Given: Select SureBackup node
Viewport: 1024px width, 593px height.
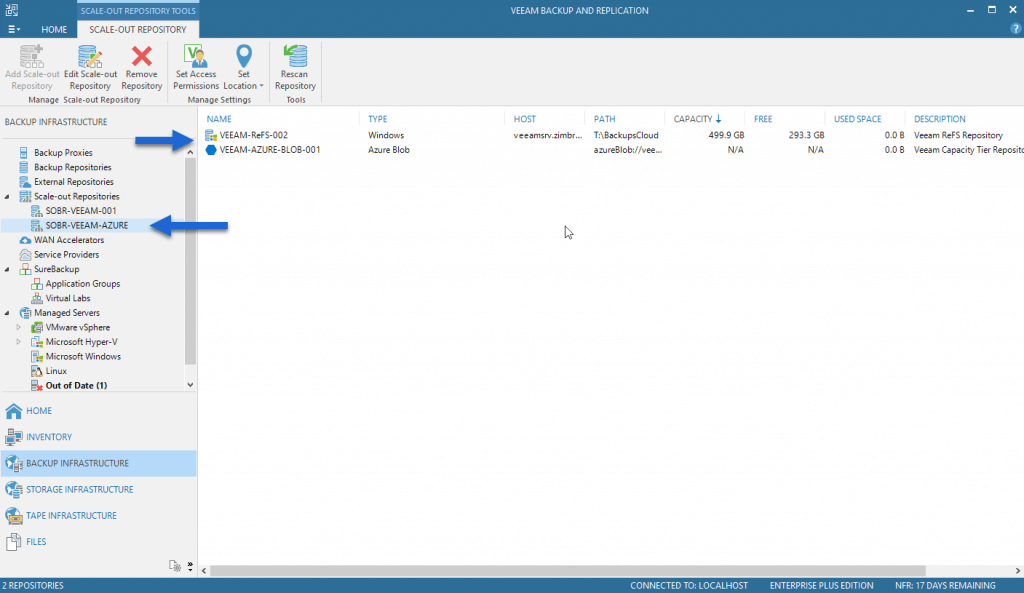Looking at the screenshot, I should [57, 269].
